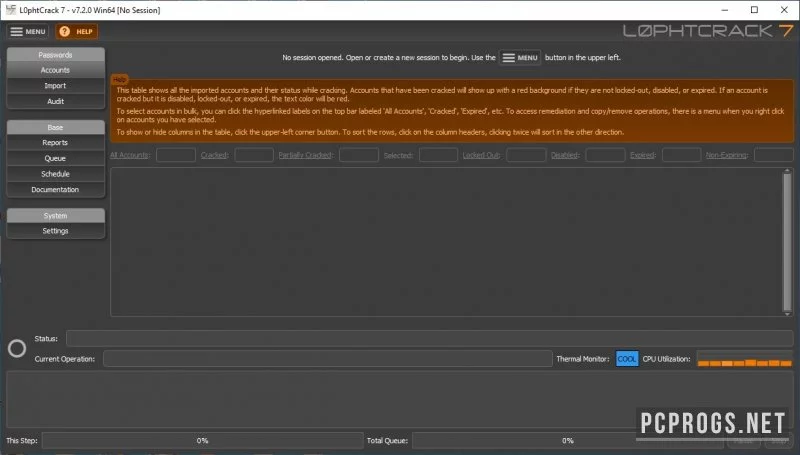Click the Cracked count field
Screen dimensions: 800x455
pyautogui.click(x=254, y=155)
